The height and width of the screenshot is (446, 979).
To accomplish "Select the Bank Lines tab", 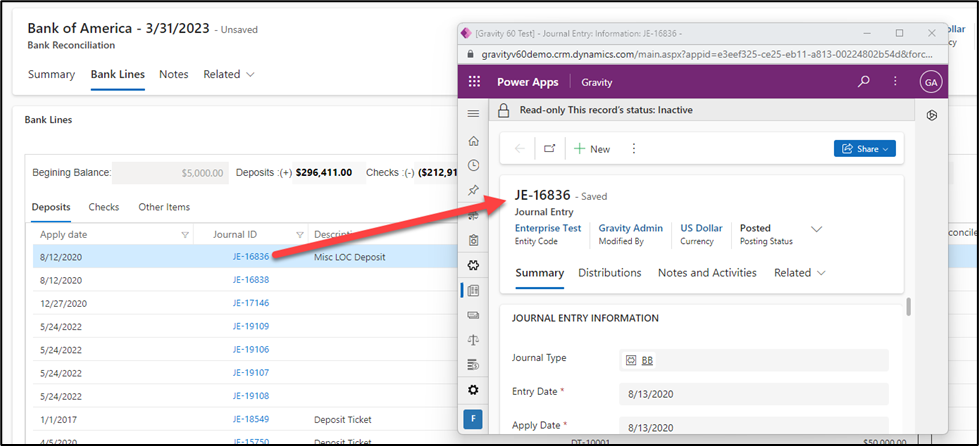I will (118, 74).
